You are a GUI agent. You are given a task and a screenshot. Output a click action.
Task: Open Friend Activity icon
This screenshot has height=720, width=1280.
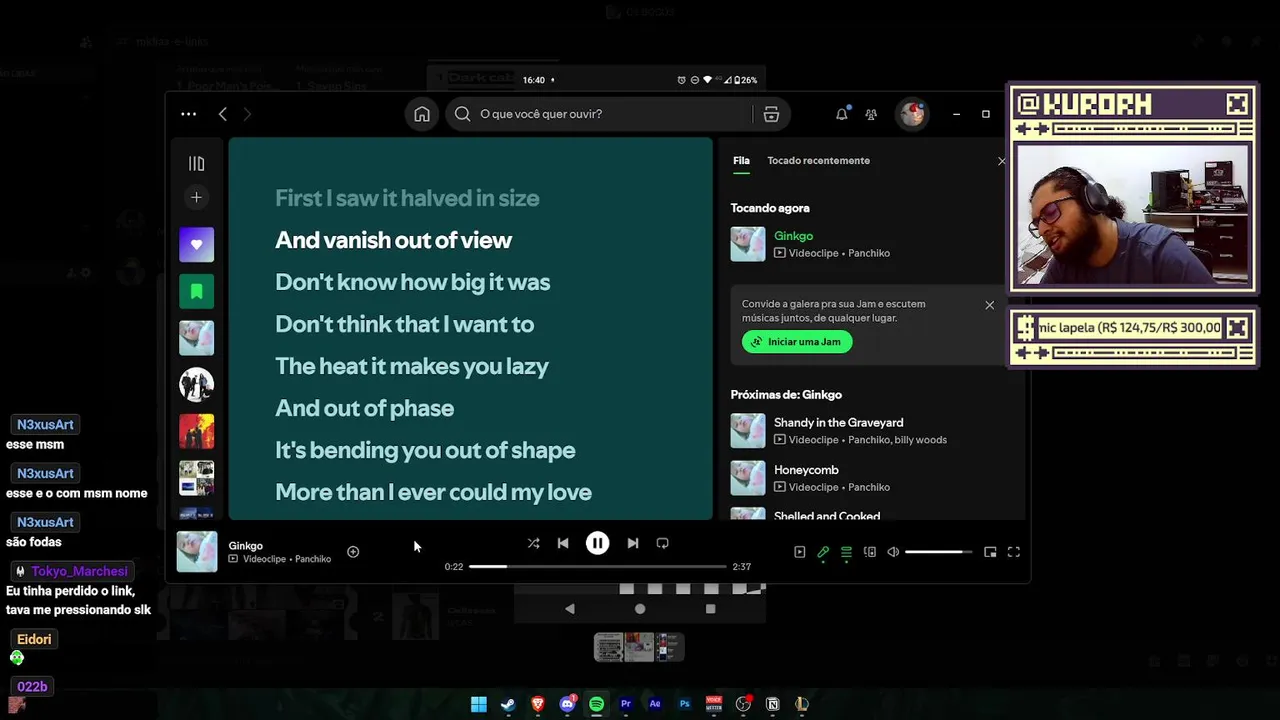pos(871,114)
